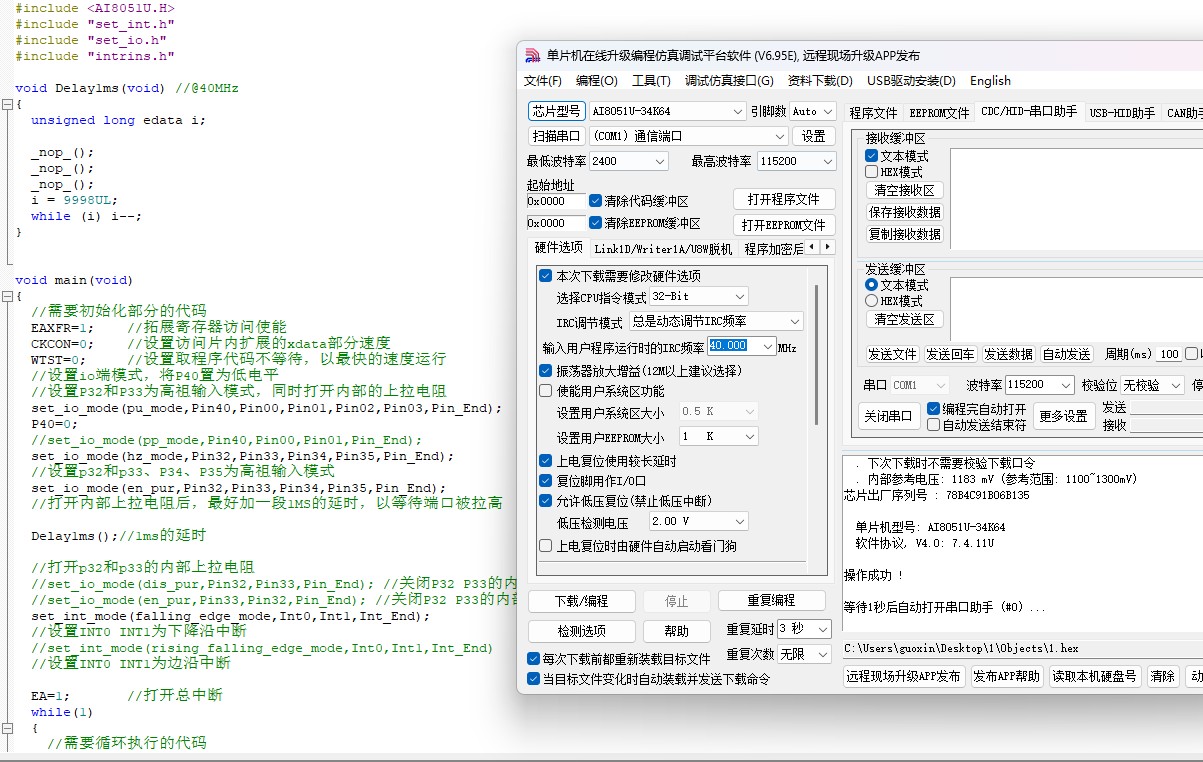Click the programmer app icon in title bar
The height and width of the screenshot is (762, 1203).
pyautogui.click(x=531, y=55)
